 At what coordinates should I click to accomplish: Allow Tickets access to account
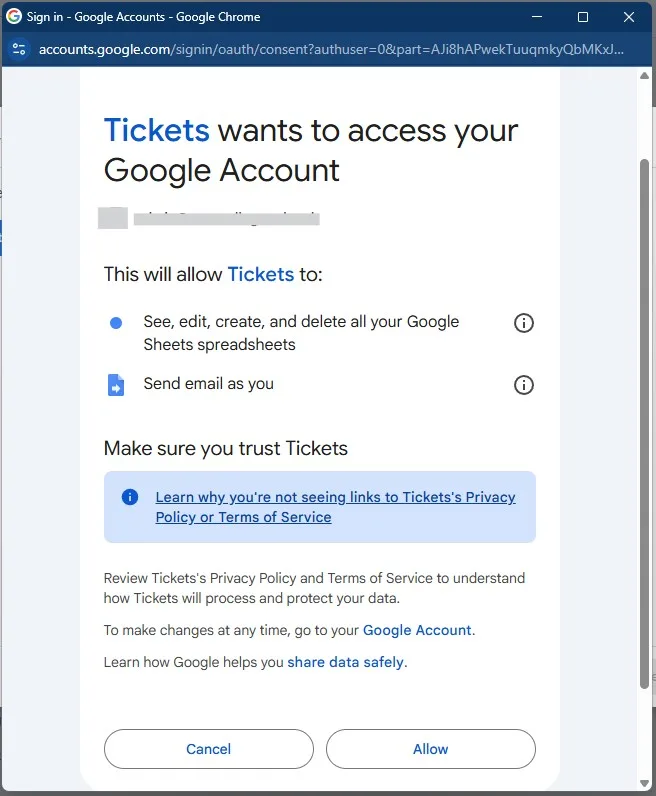click(x=431, y=749)
